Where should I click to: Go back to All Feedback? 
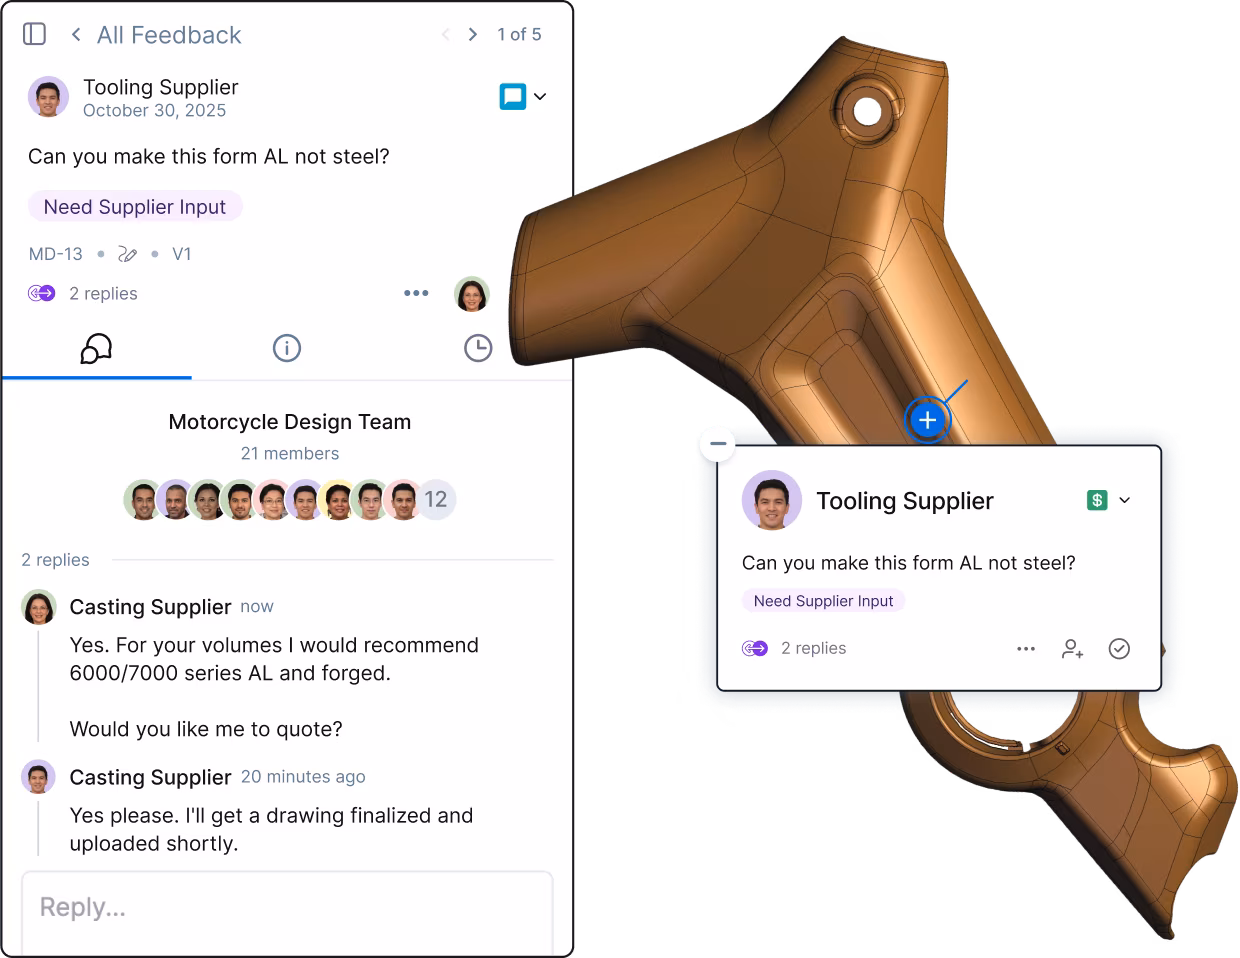[x=156, y=35]
